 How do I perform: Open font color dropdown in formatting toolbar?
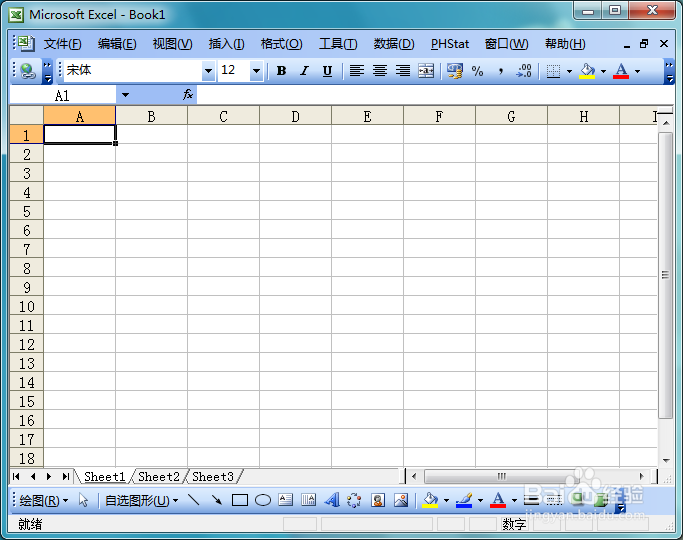(637, 71)
